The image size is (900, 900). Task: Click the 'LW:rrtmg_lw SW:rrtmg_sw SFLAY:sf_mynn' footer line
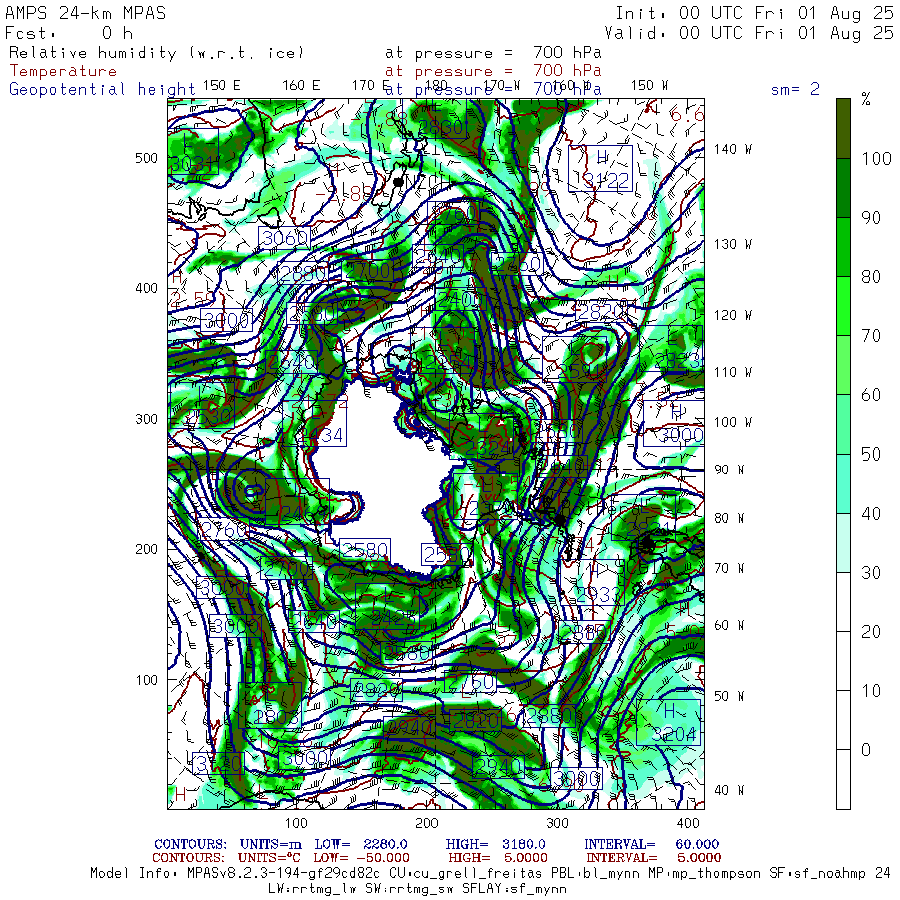pyautogui.click(x=417, y=889)
